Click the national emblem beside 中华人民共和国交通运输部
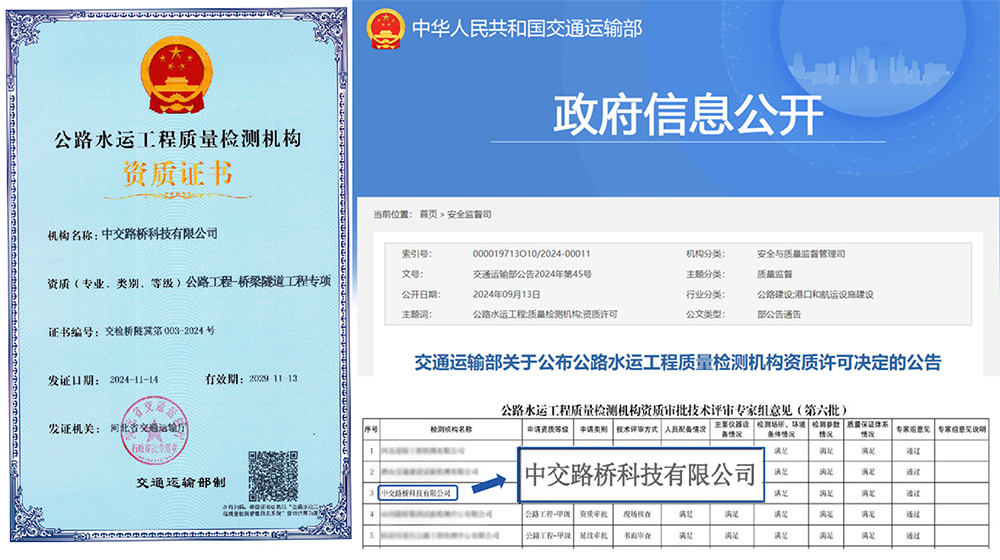The image size is (1000, 560). (x=386, y=28)
